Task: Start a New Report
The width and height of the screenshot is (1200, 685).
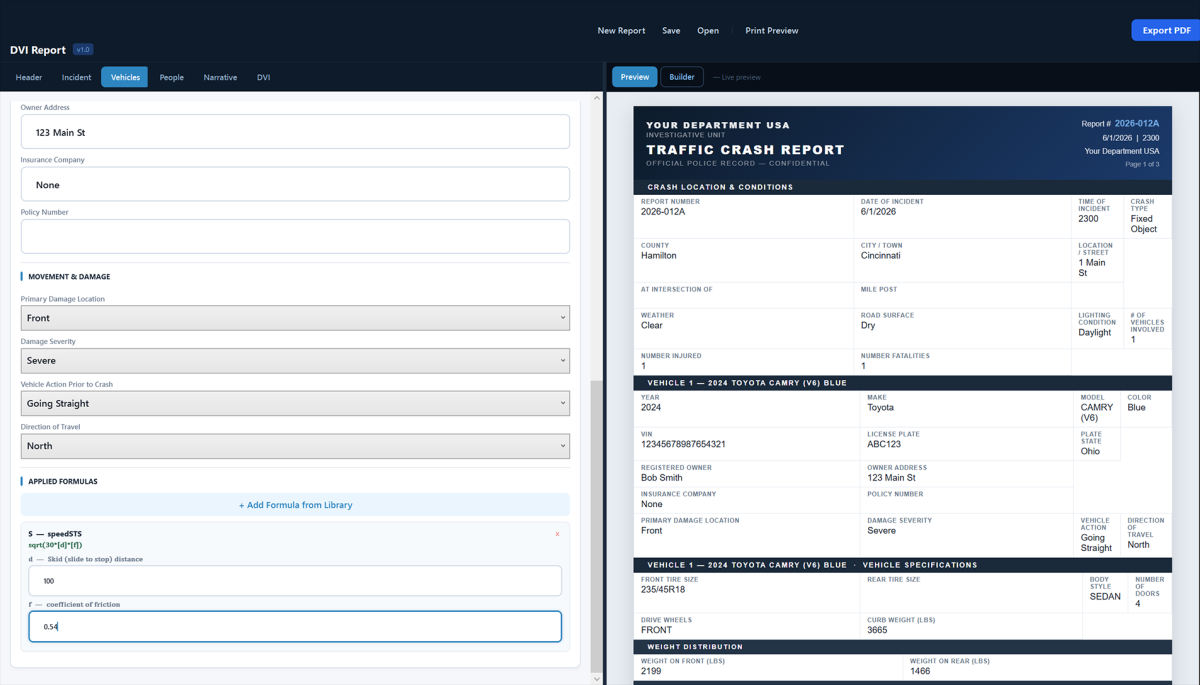Action: tap(621, 31)
